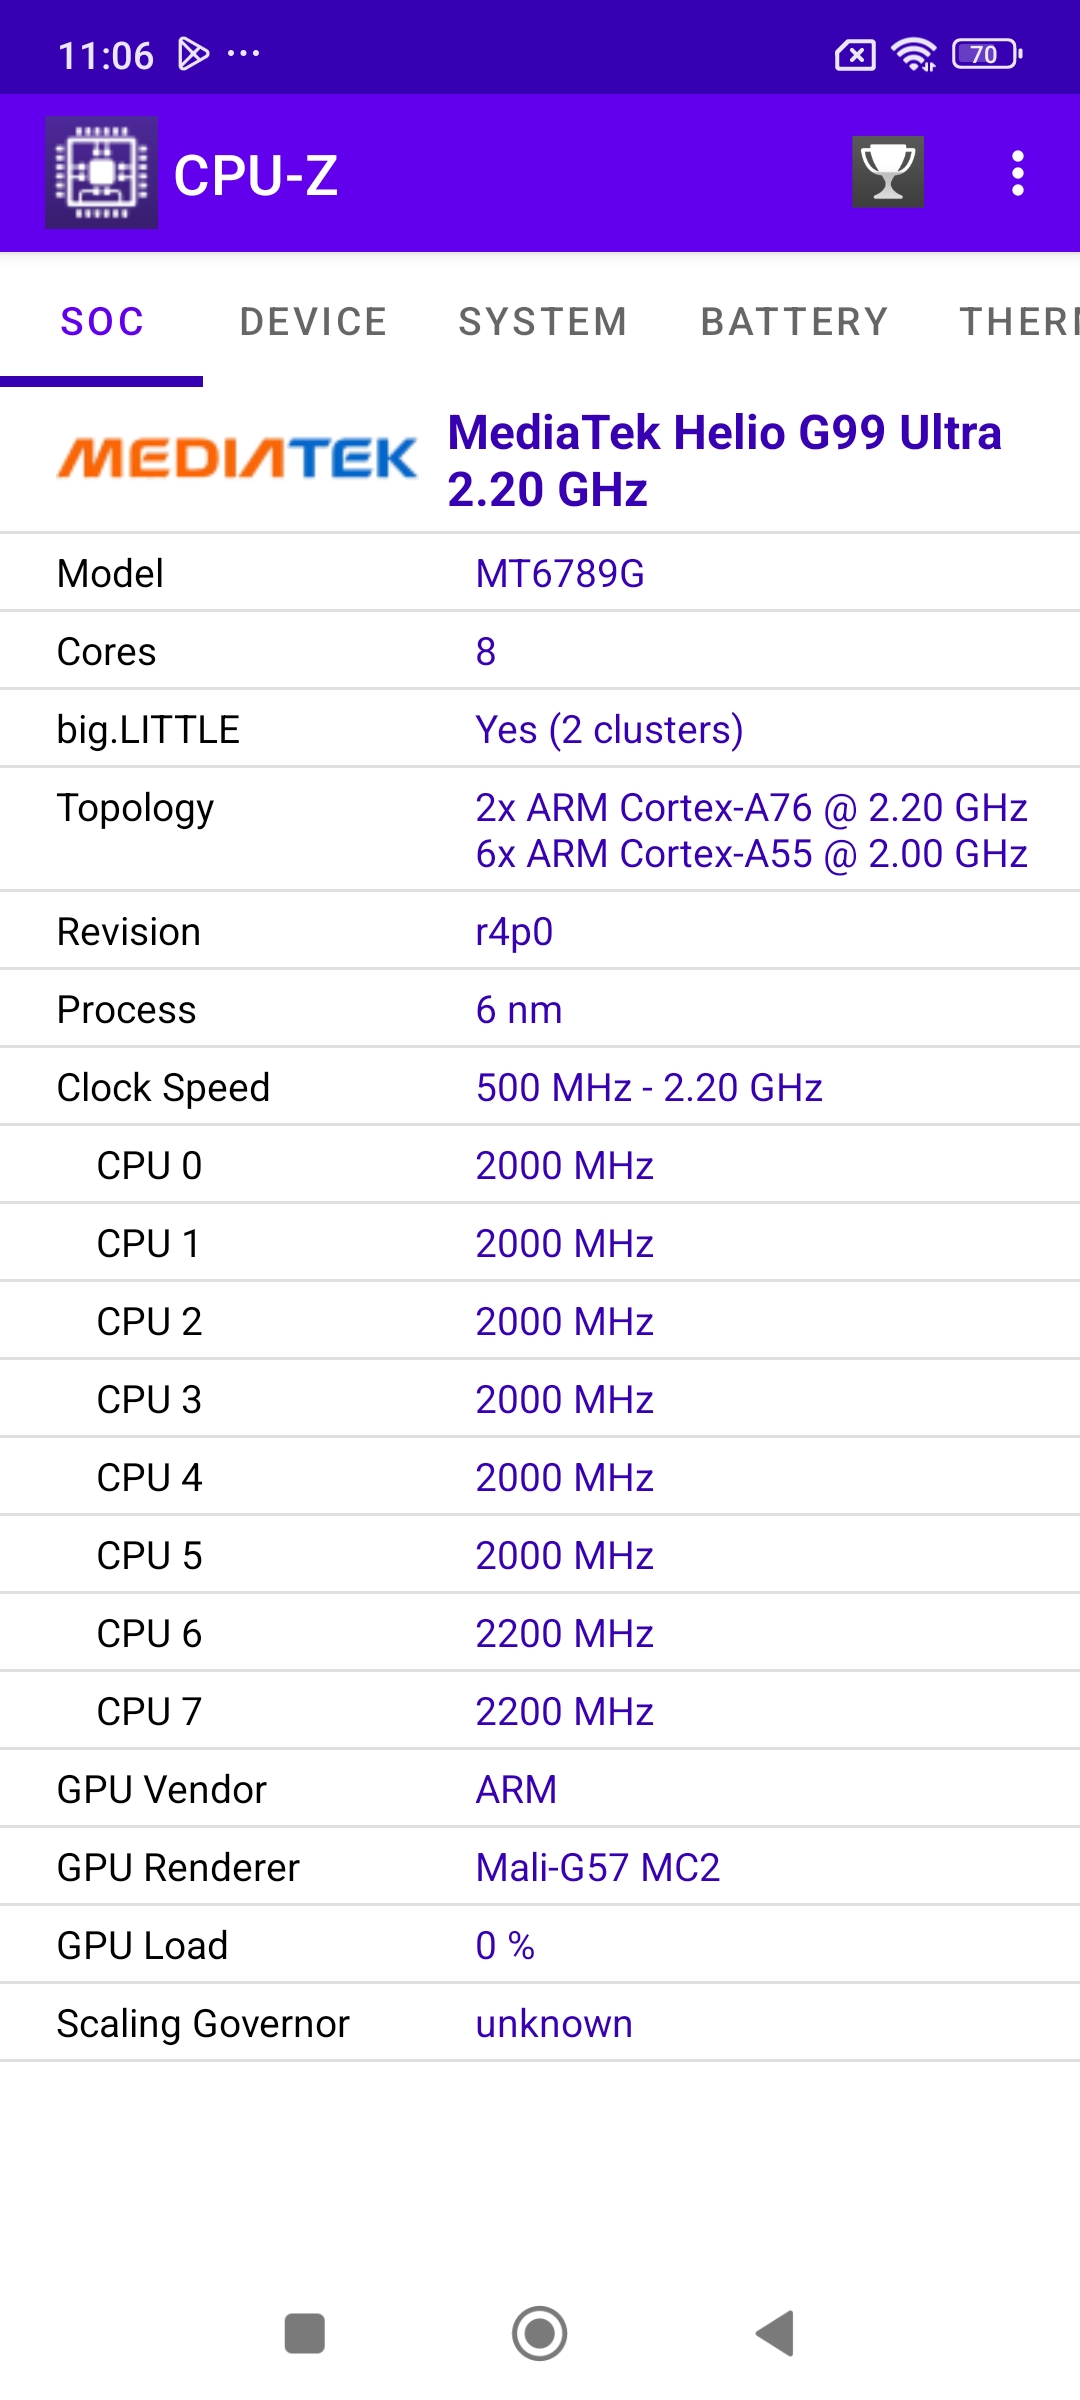Tap the CPU-Z app logo icon
The image size is (1080, 2400).
coord(101,173)
